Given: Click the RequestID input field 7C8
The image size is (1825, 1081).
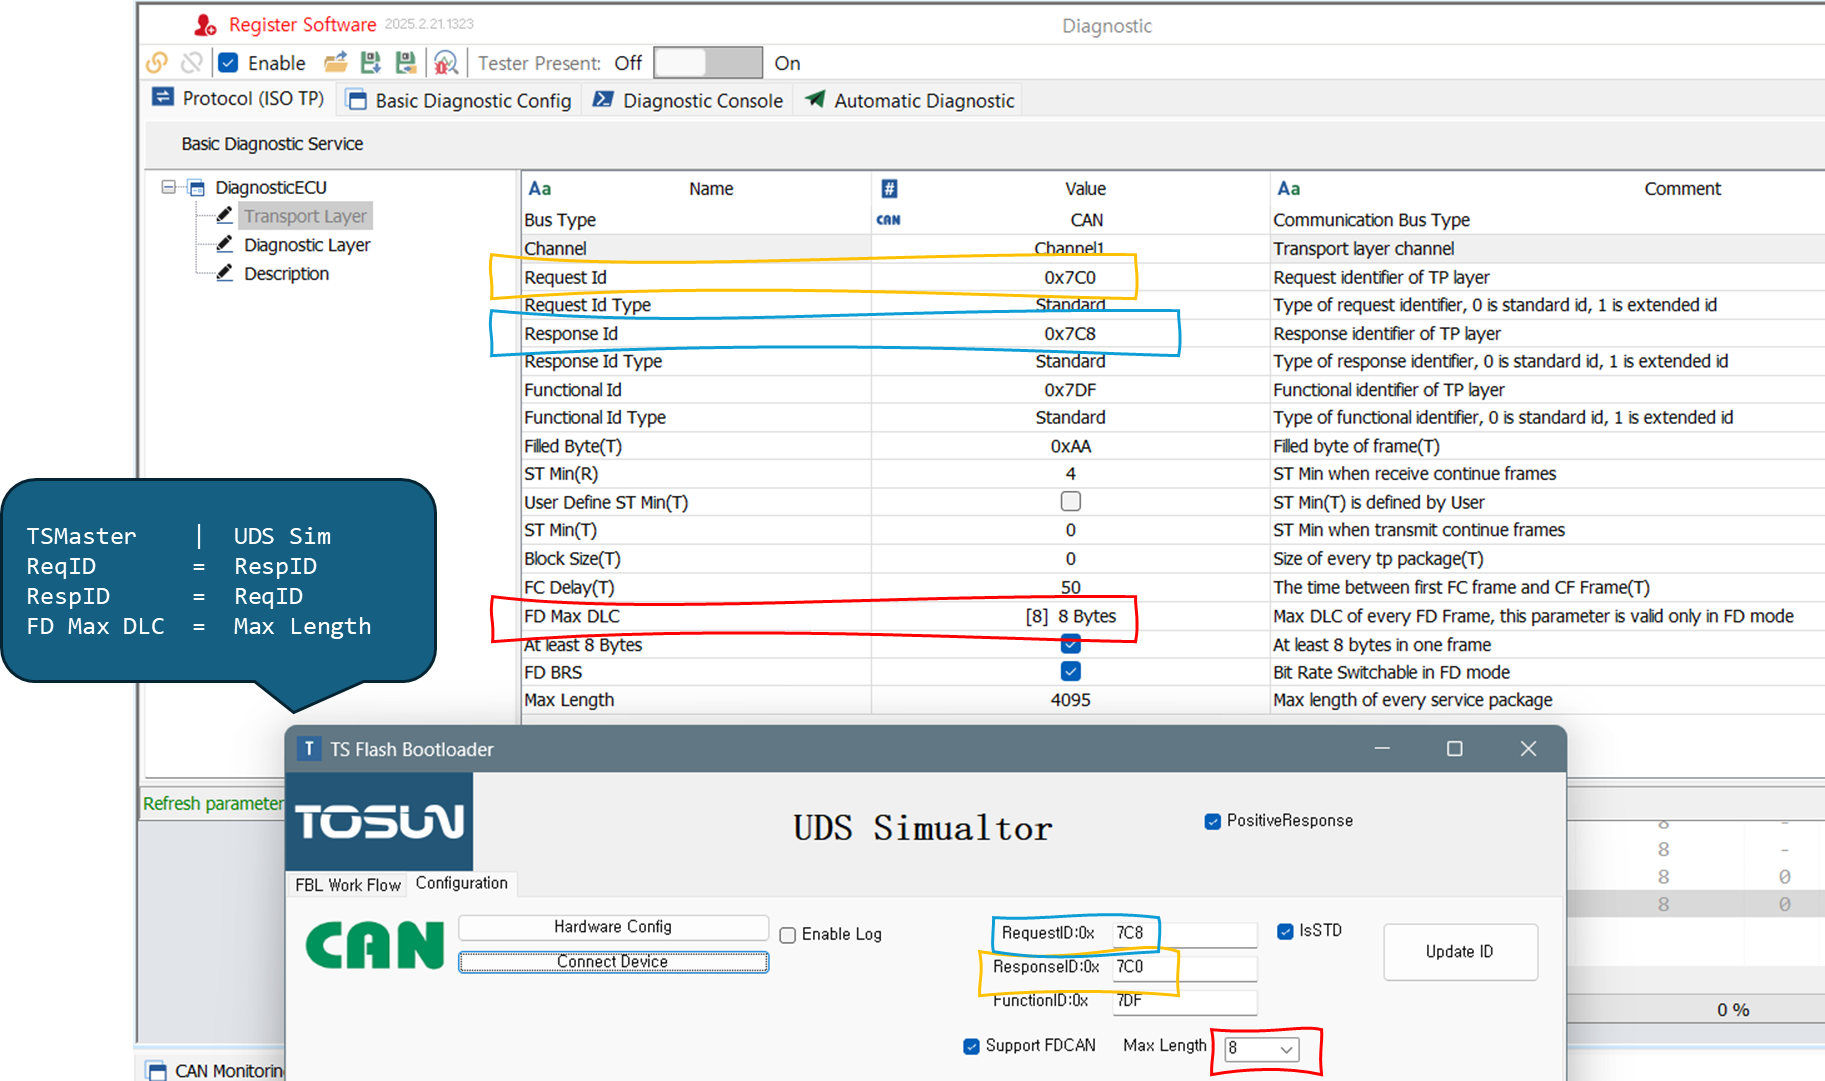Looking at the screenshot, I should click(x=1185, y=933).
